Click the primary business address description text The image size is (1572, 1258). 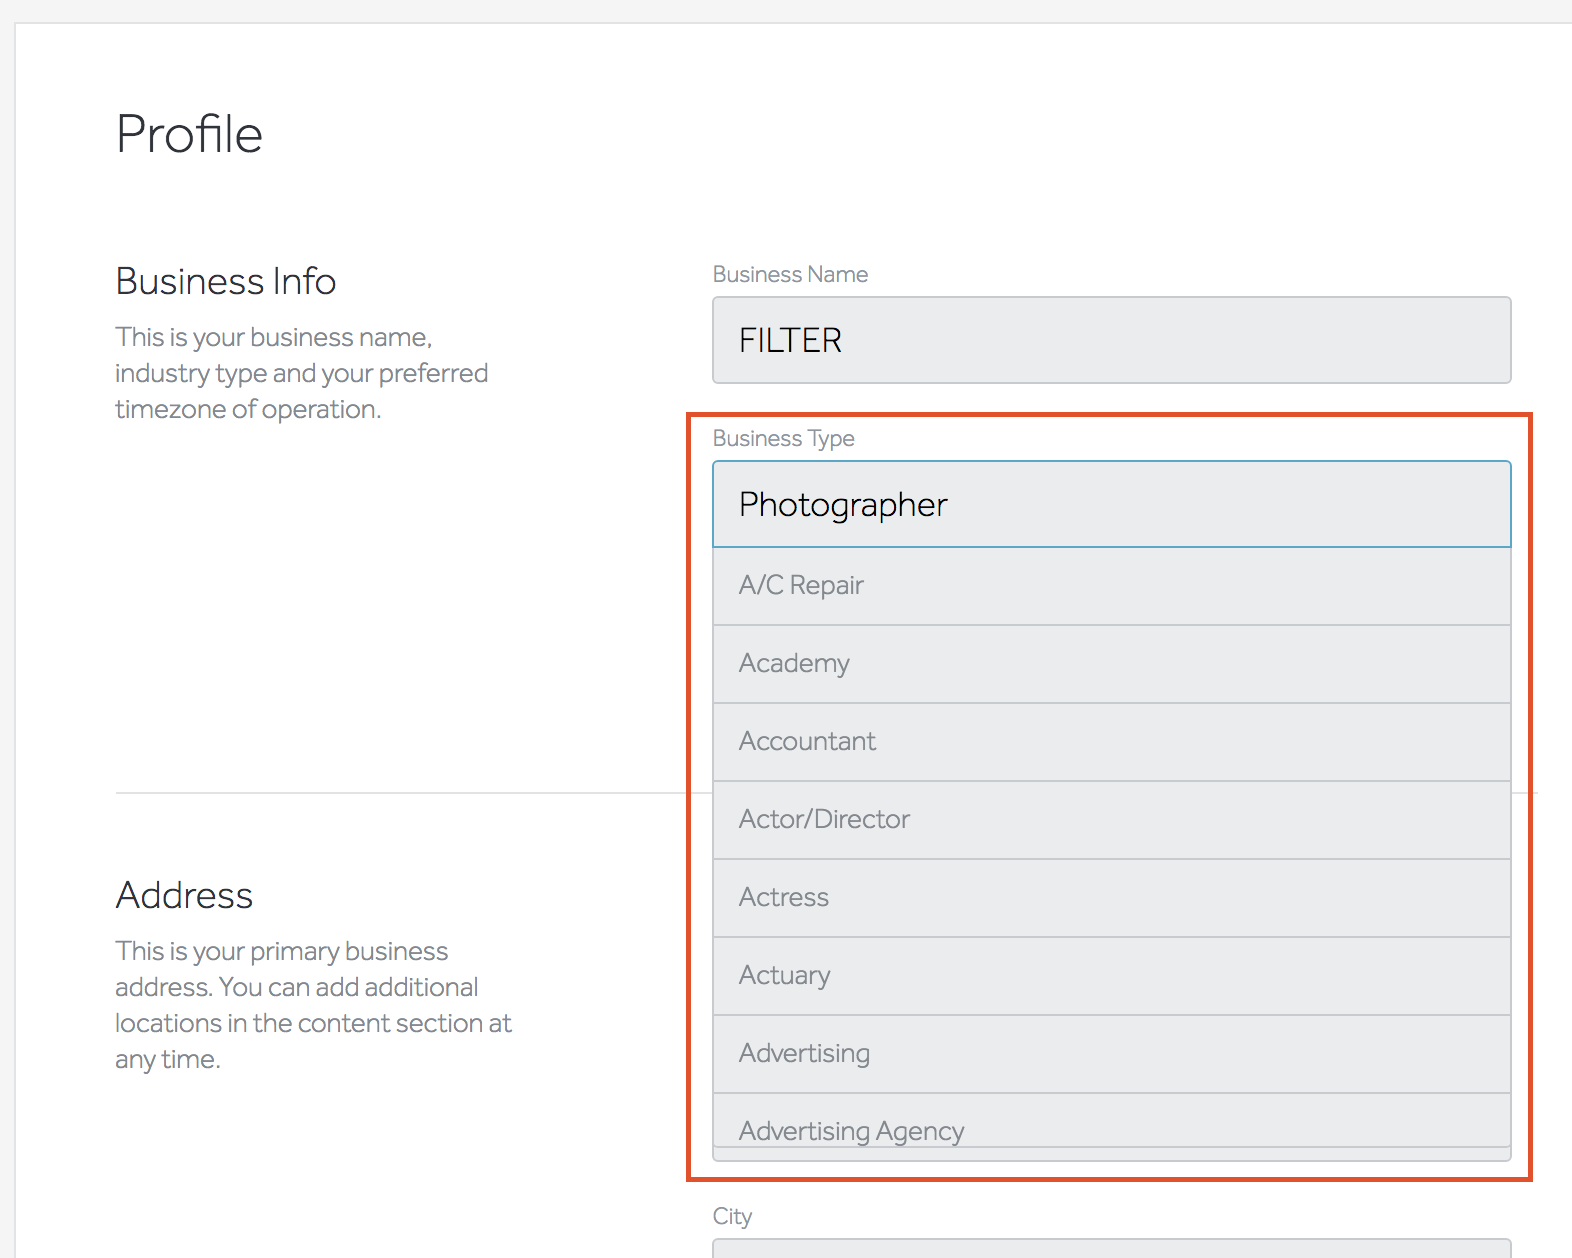coord(313,1005)
